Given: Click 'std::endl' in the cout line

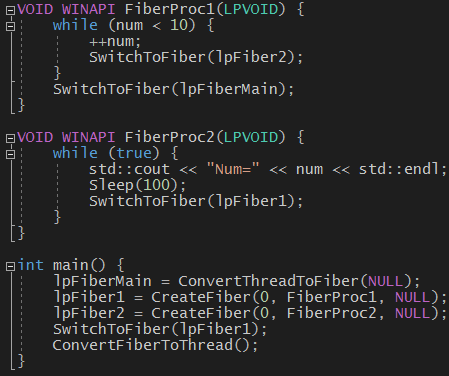Looking at the screenshot, I should (399, 169).
